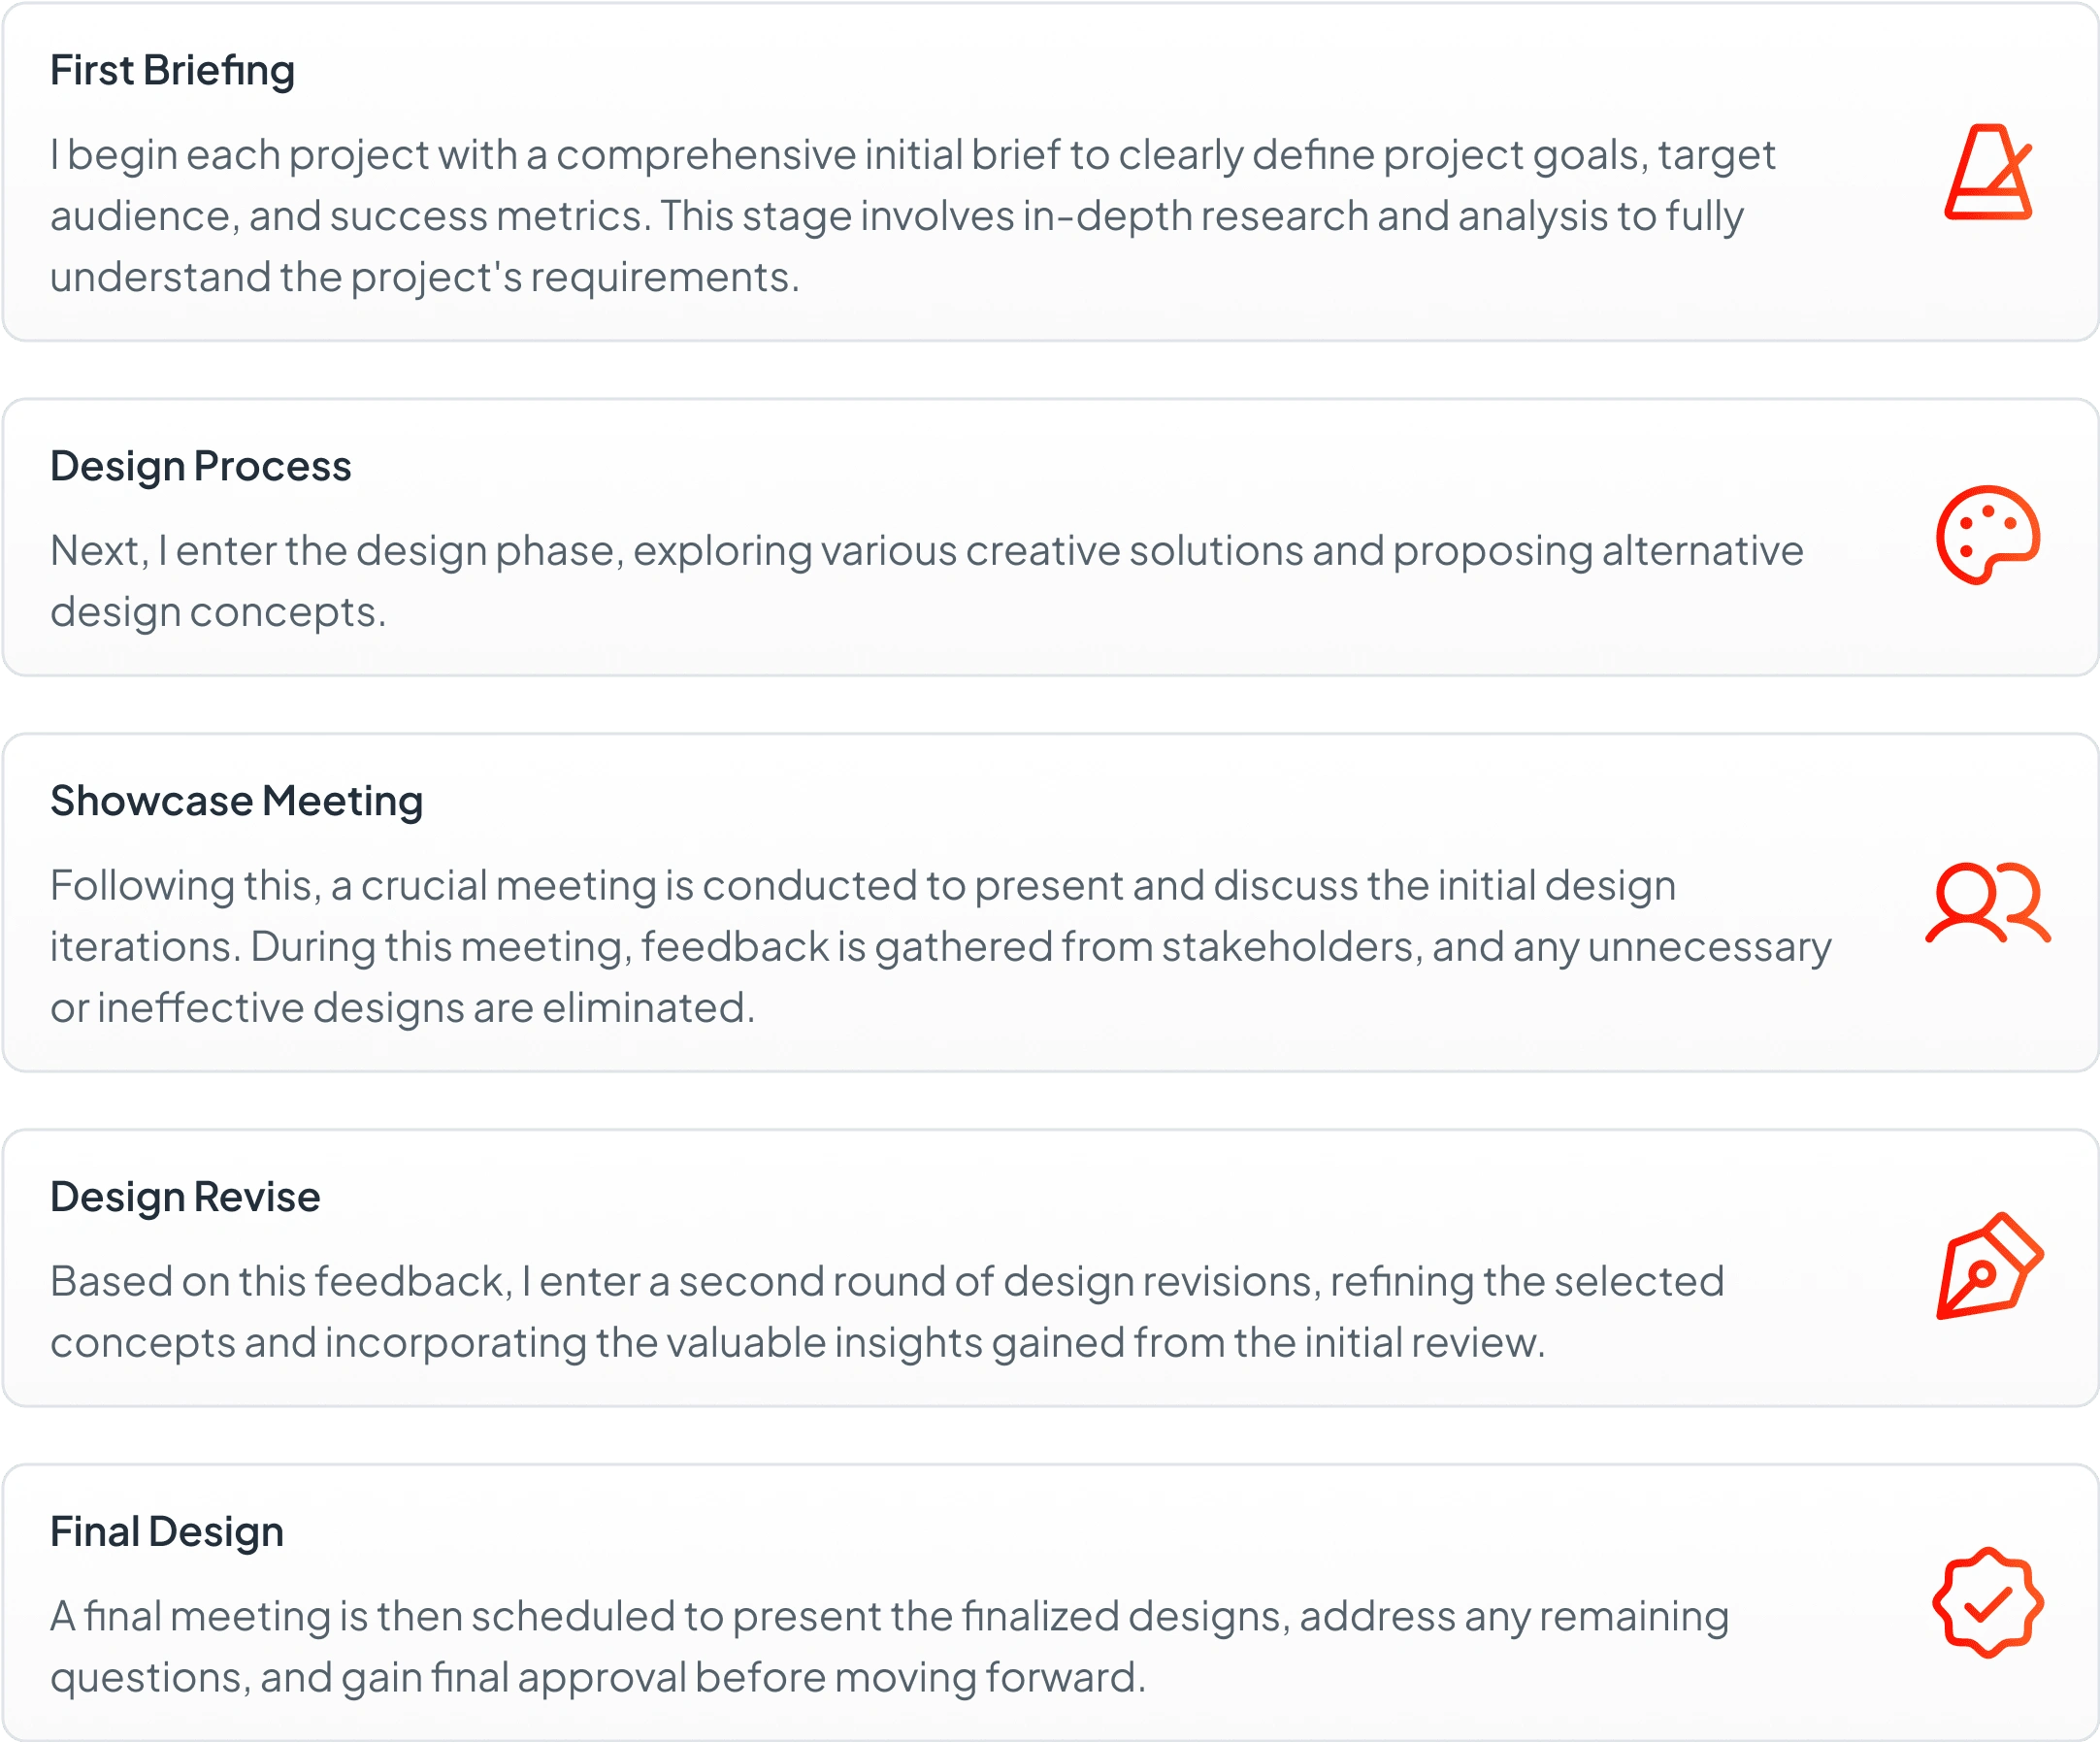Click the paragraph about gaining final approval

pos(888,1647)
